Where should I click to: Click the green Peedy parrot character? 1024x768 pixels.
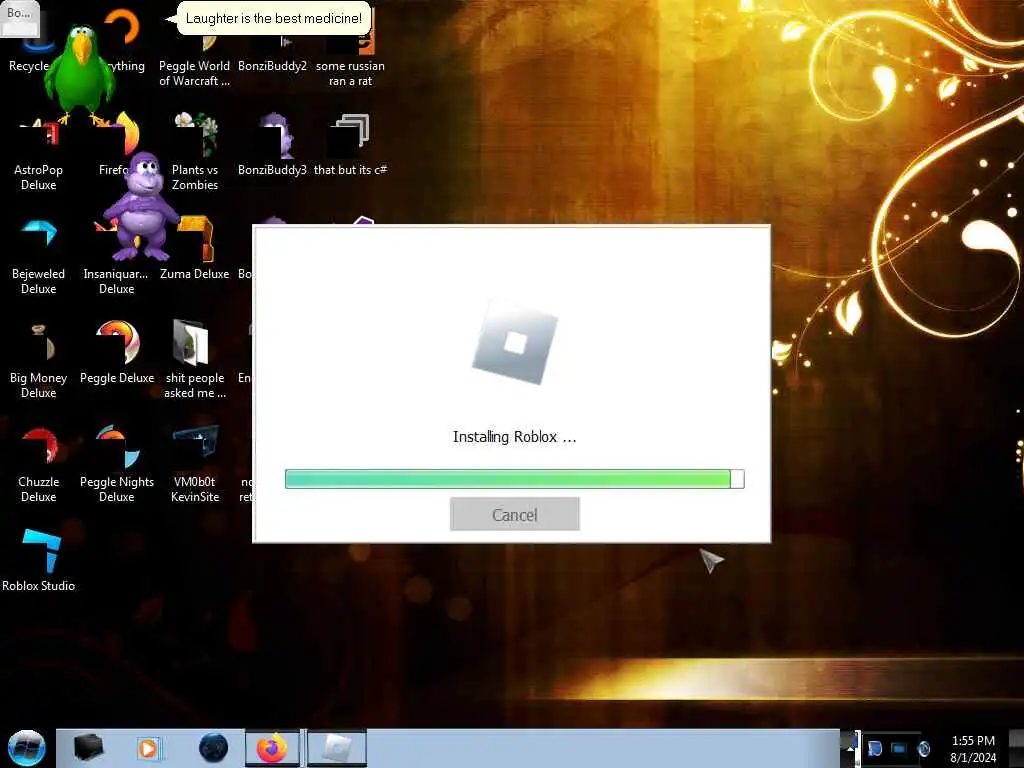tap(80, 75)
